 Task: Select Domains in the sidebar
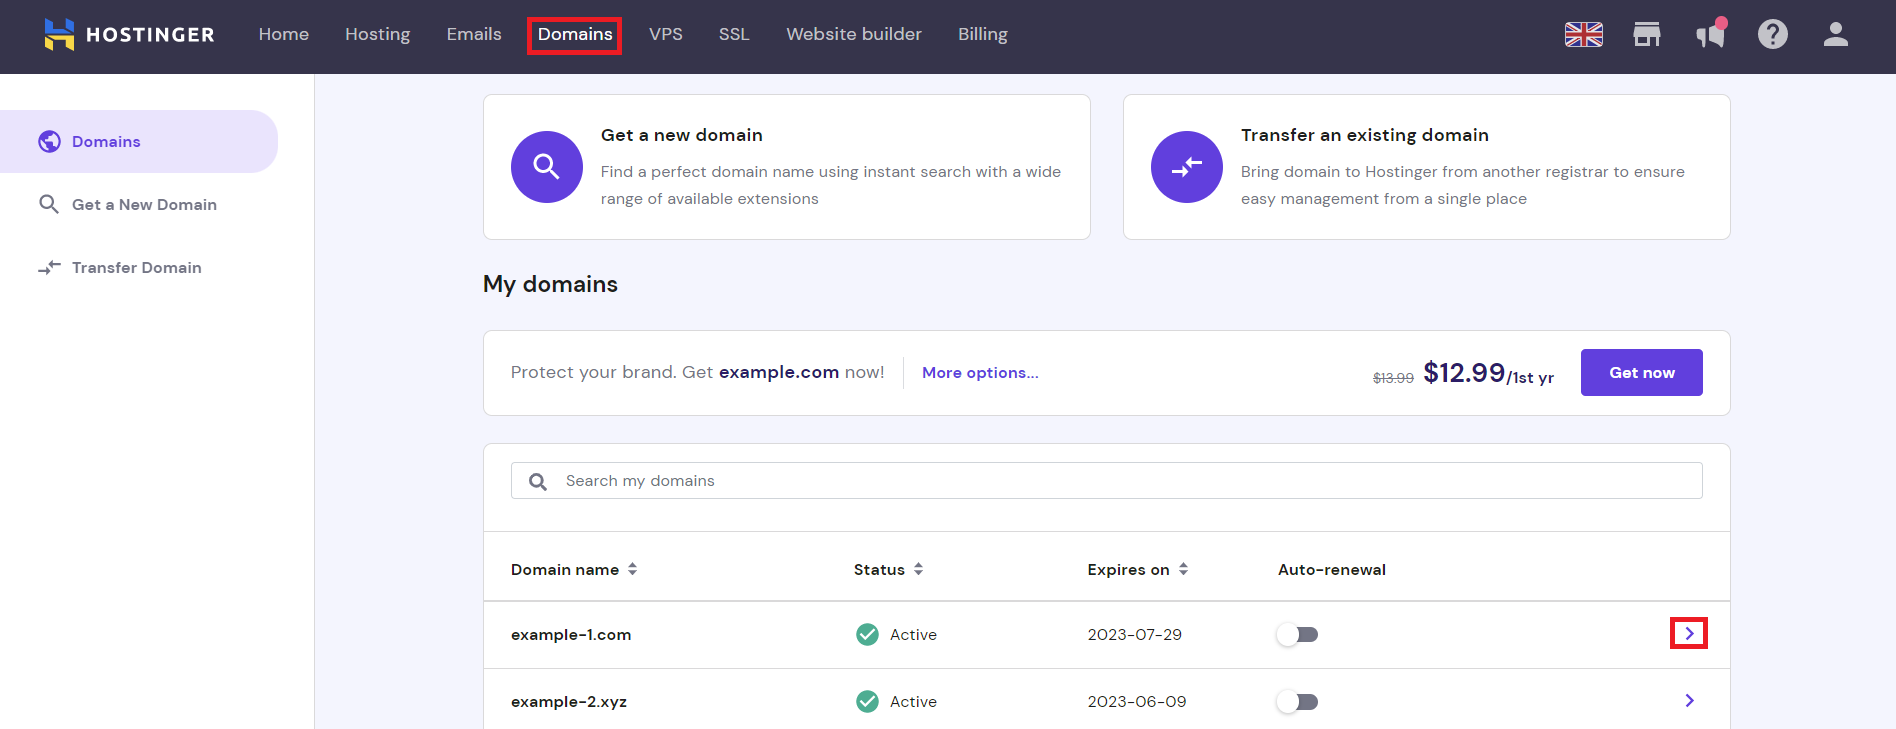point(139,141)
